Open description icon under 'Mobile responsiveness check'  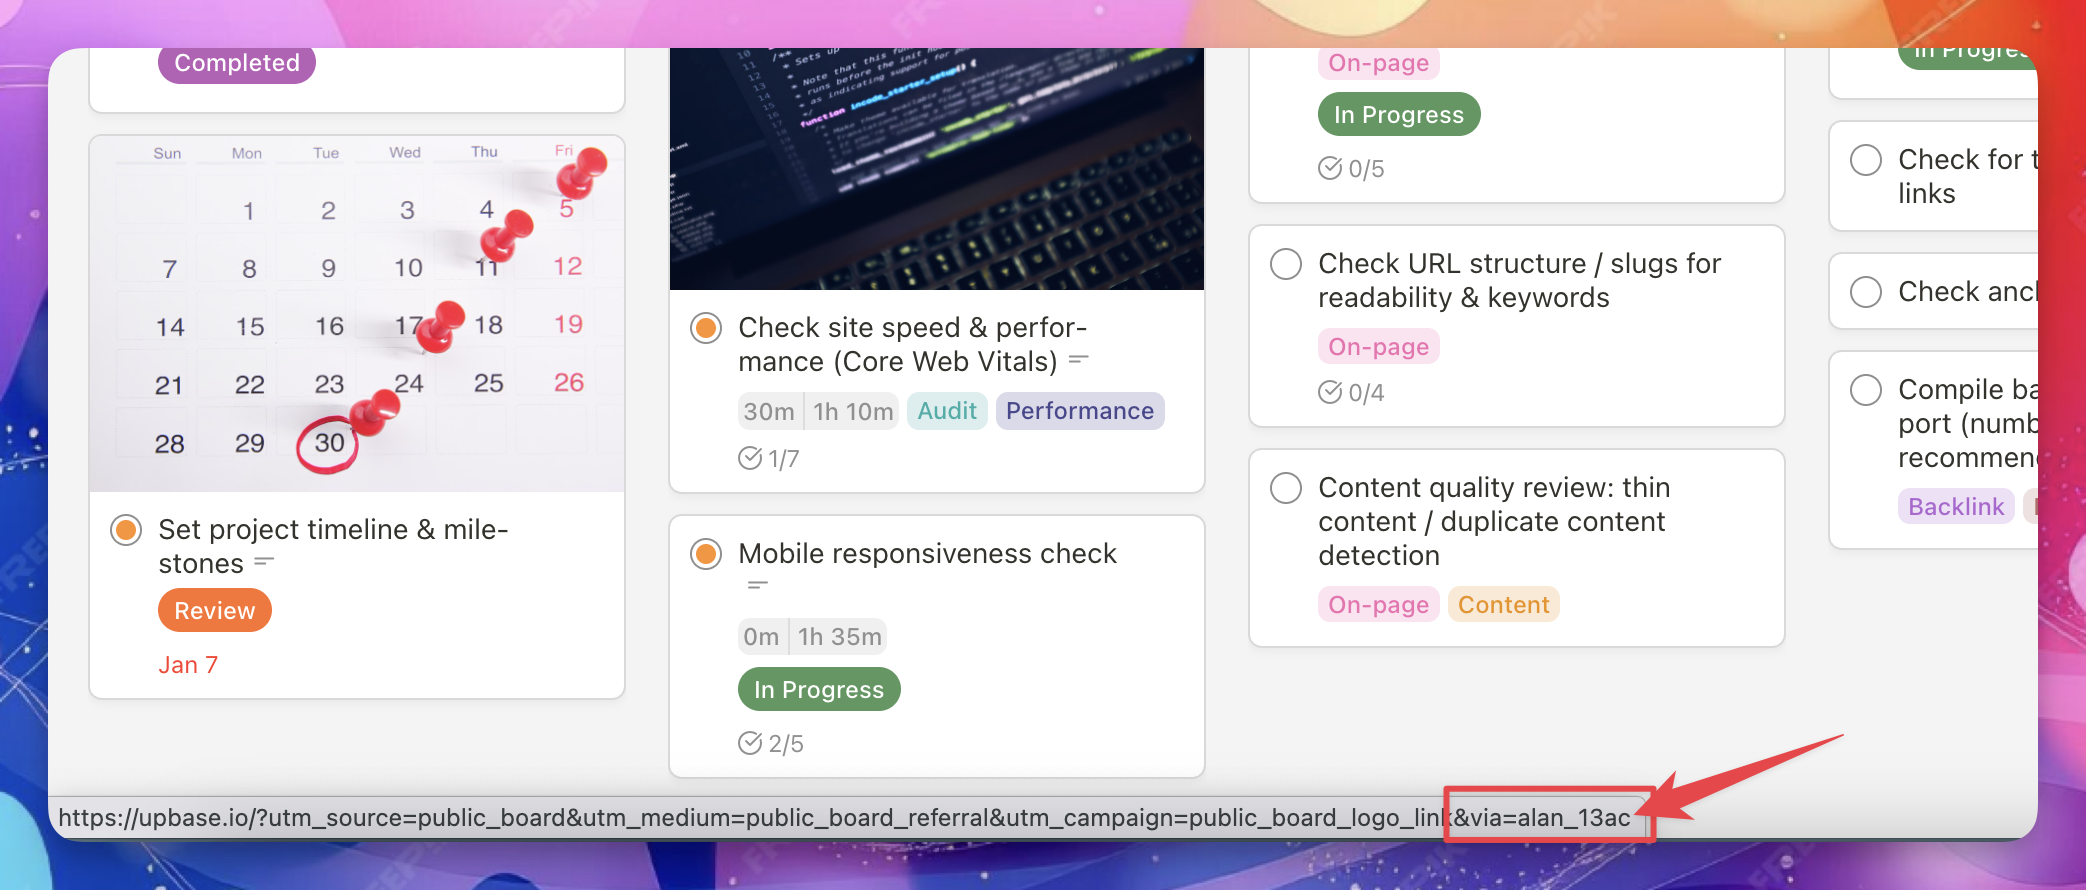point(758,585)
